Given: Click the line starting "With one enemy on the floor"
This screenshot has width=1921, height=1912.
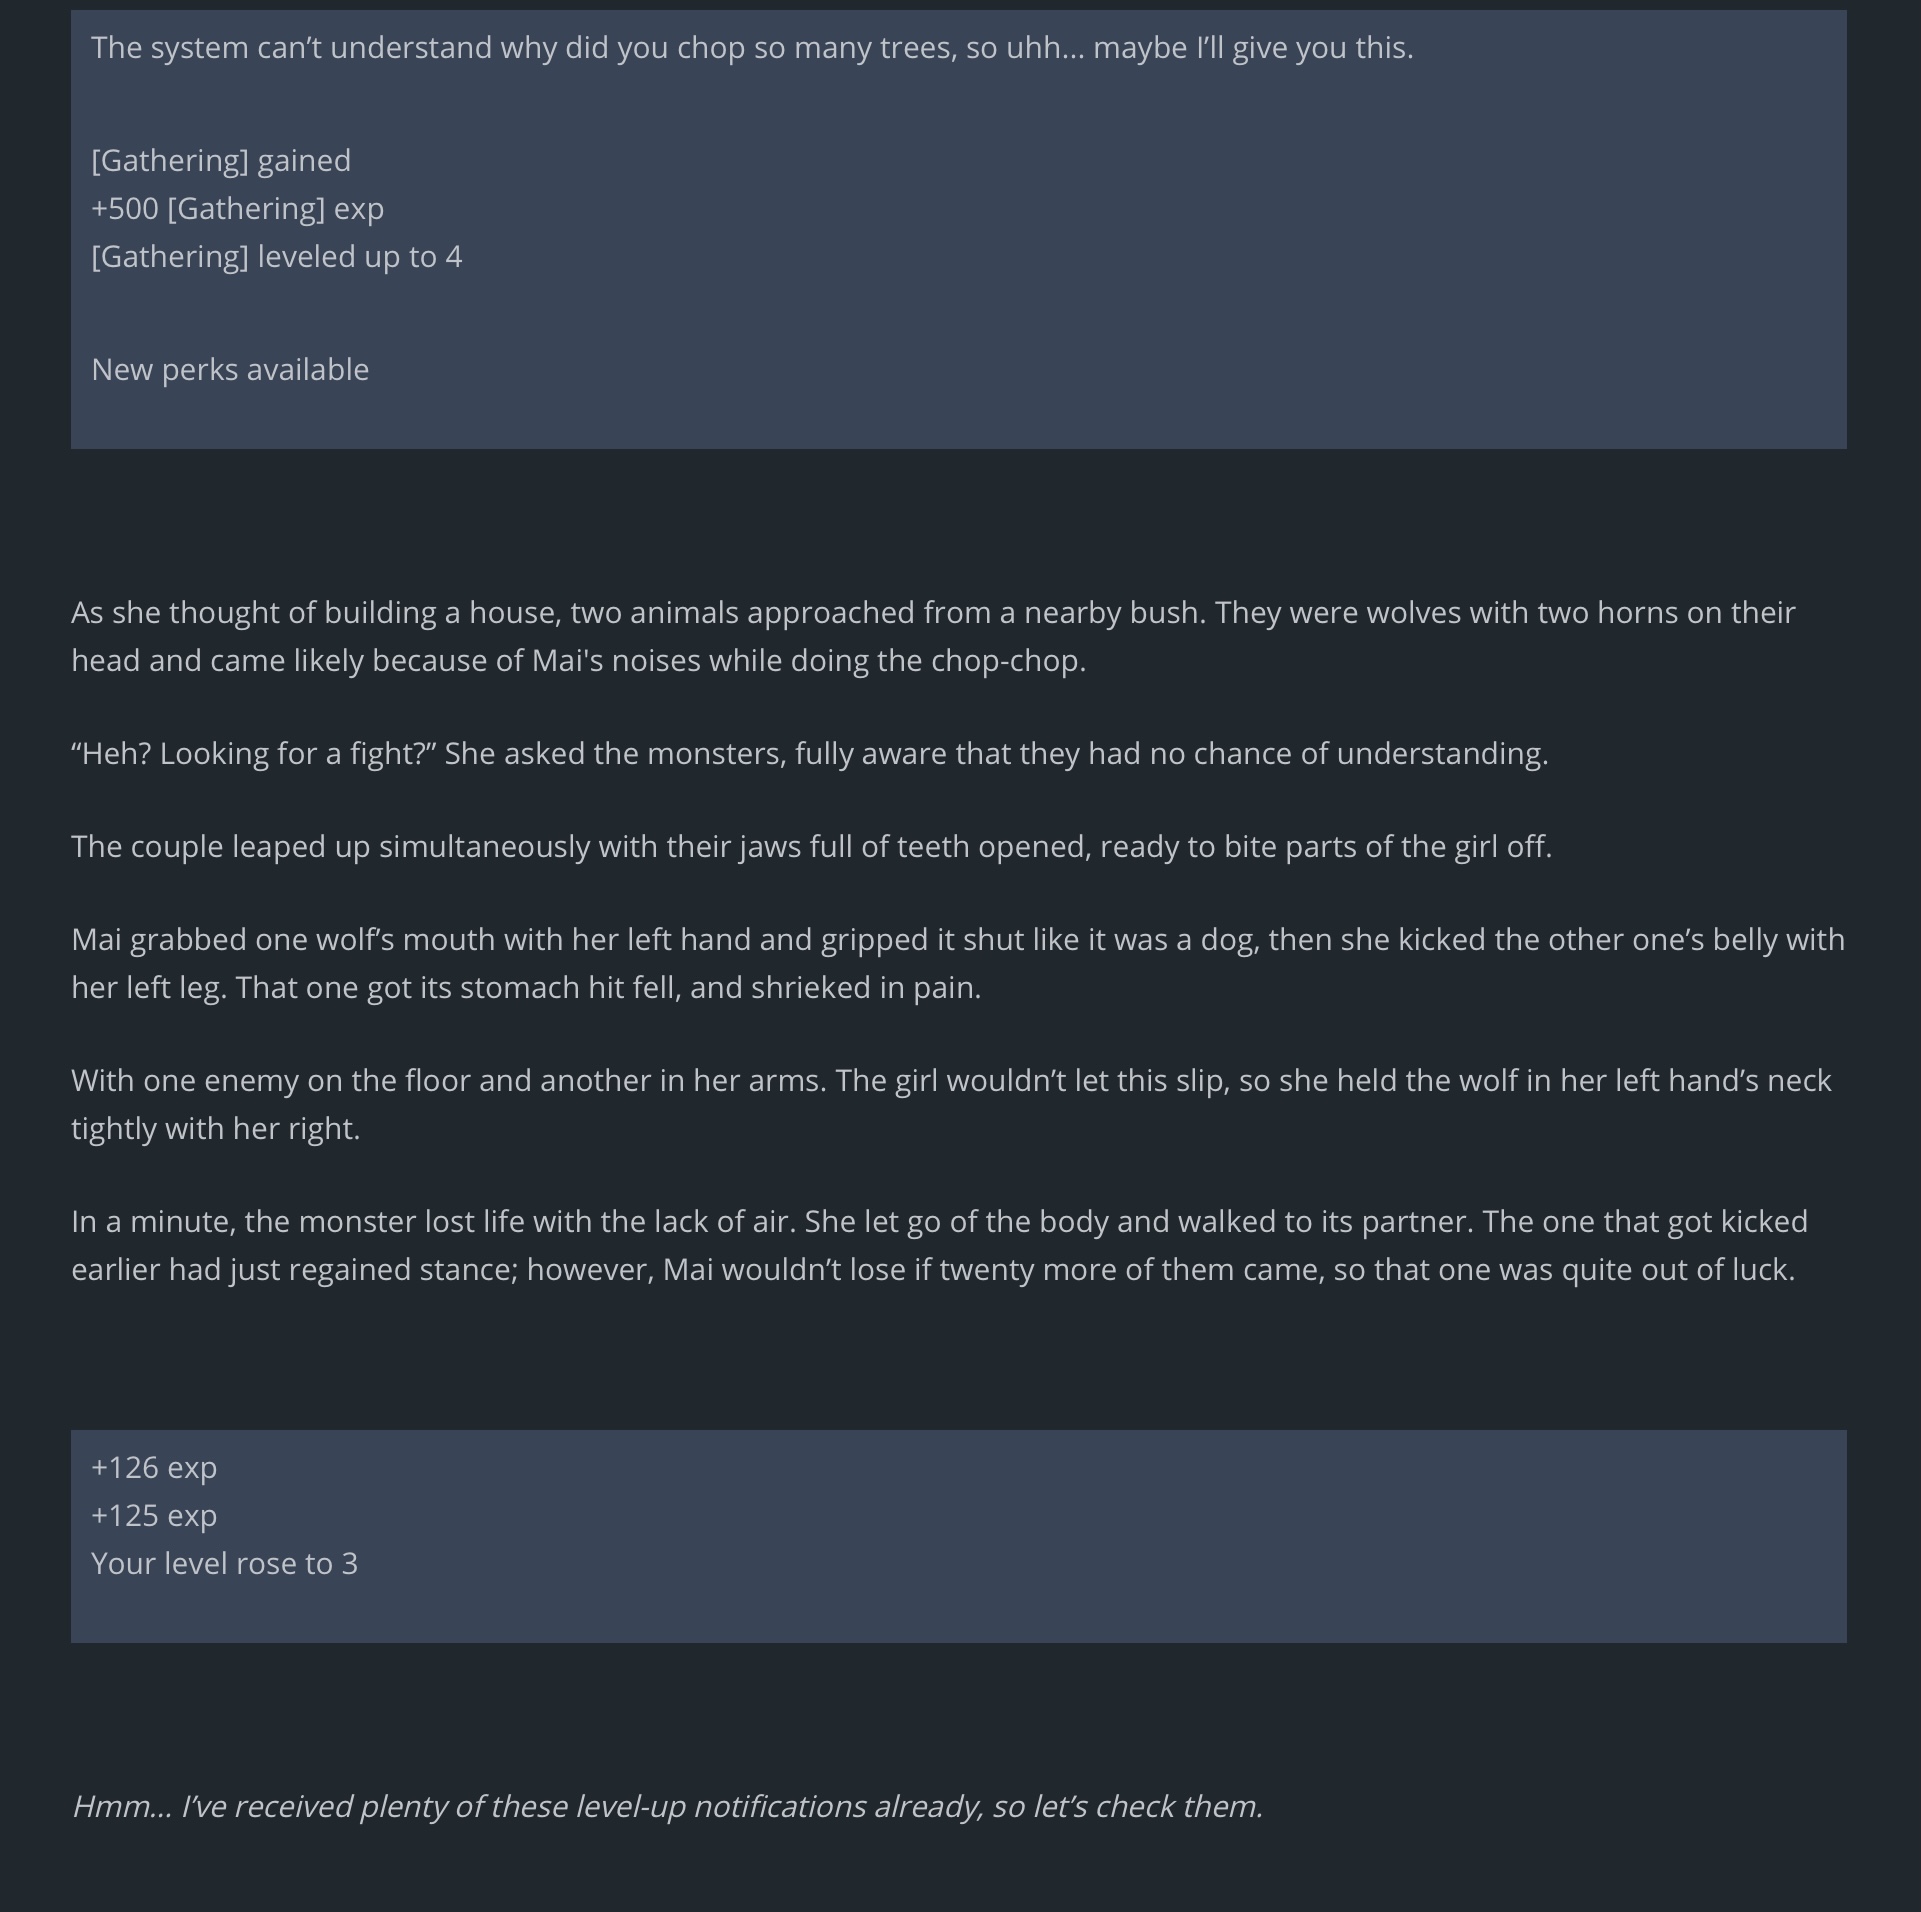Looking at the screenshot, I should click(x=950, y=1080).
